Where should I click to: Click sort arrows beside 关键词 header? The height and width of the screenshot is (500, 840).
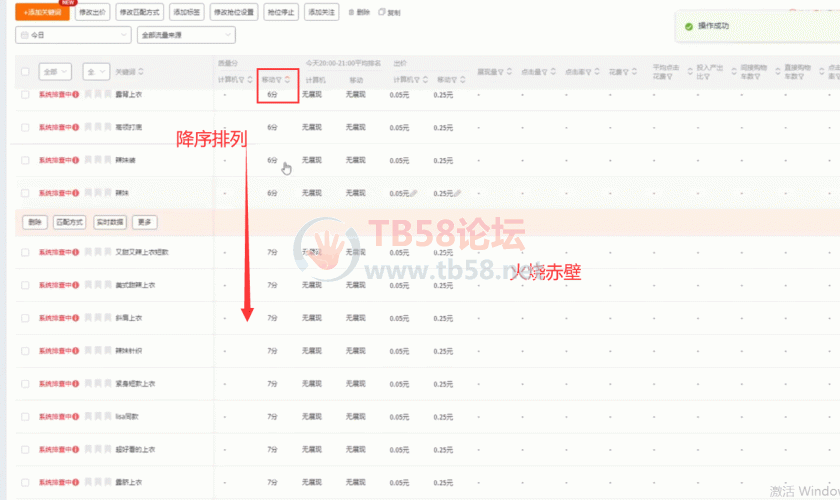click(141, 72)
